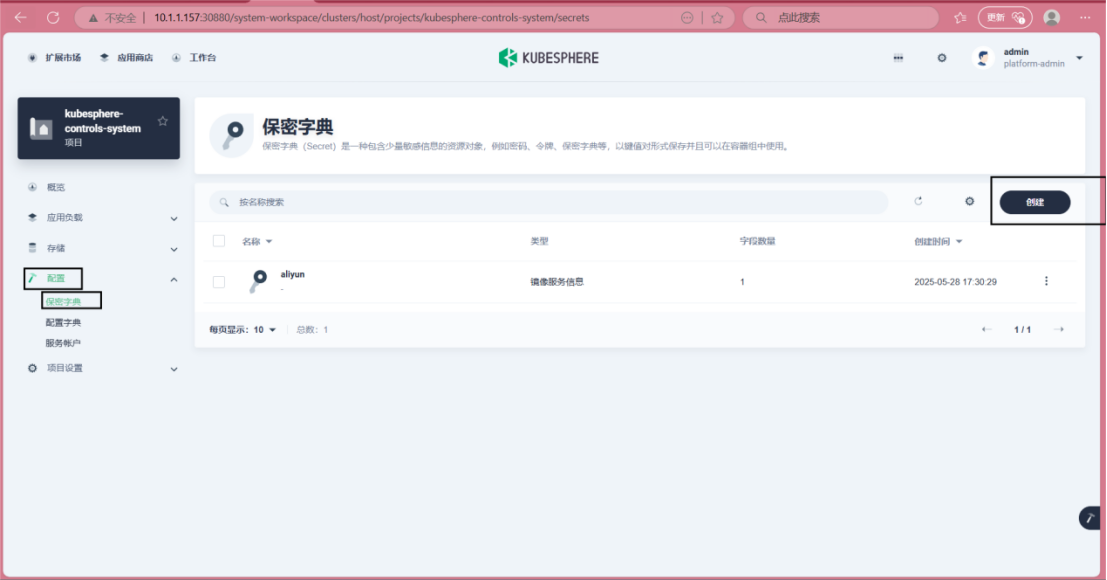Sort by 创建时间 column dropdown
Screen dimensions: 1107x580
pos(959,241)
